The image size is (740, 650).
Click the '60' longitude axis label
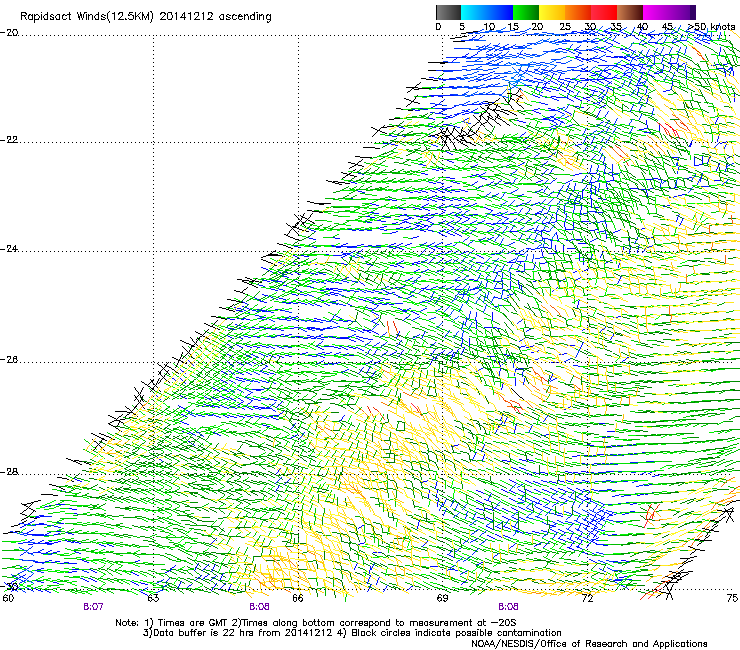(x=8, y=598)
